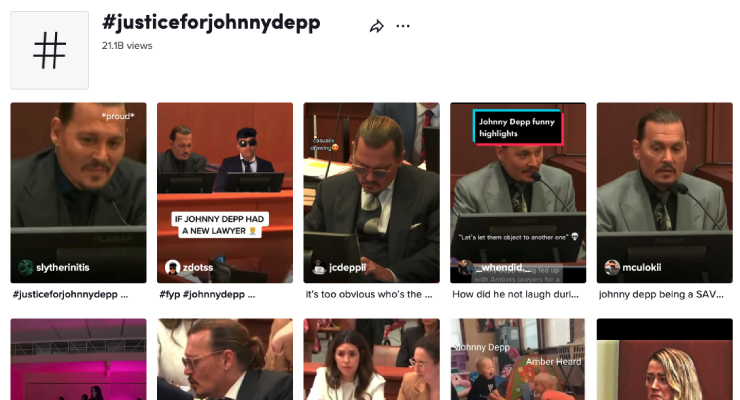Open the mculokii username link
Viewport: 740px width, 400px height.
(x=641, y=267)
